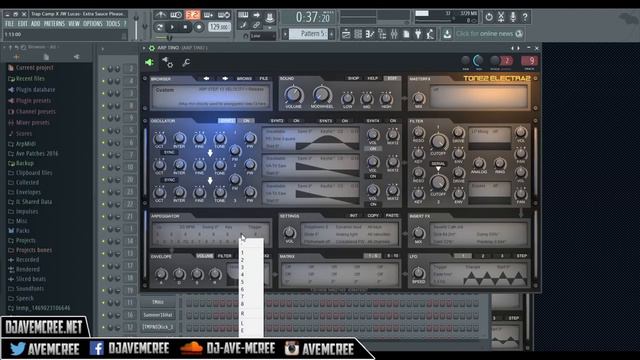Toggle the orange 3-2-1 countdown button
This screenshot has height=360, width=640.
point(193,15)
